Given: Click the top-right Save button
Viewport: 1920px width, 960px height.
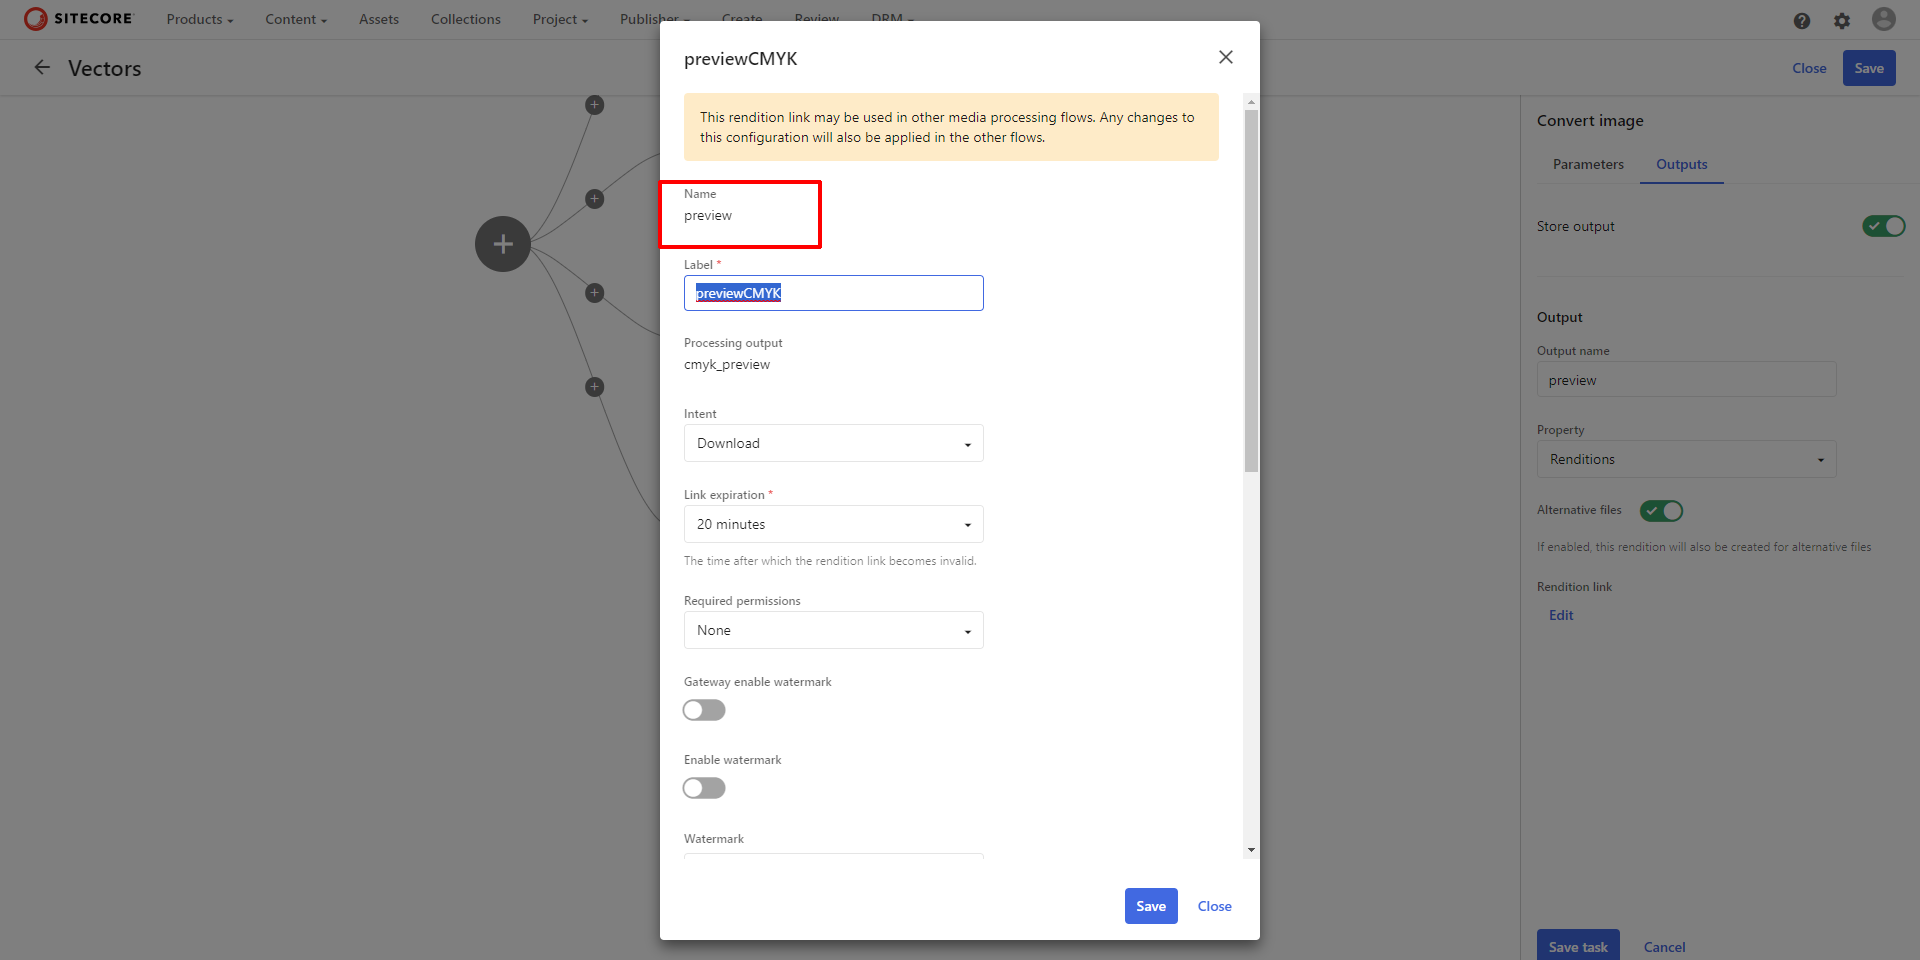Looking at the screenshot, I should pos(1869,68).
